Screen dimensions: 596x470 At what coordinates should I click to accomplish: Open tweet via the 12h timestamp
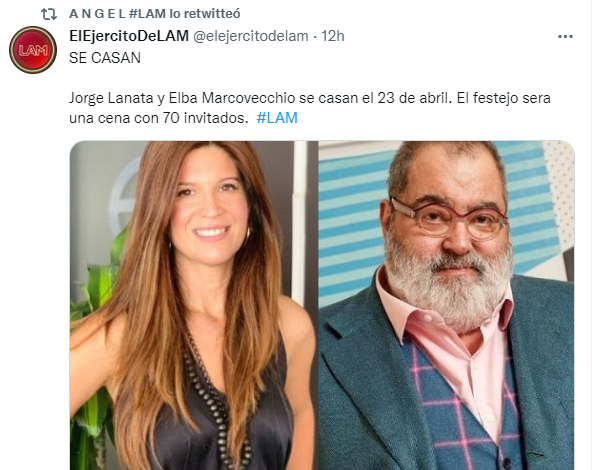[333, 36]
